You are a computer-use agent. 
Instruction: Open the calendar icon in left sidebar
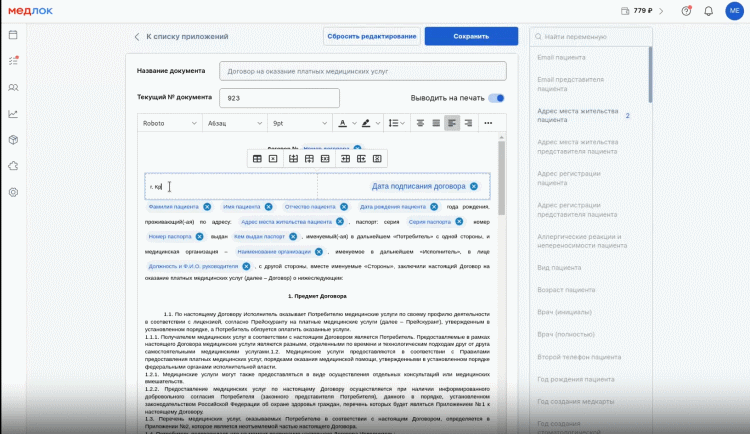(x=13, y=35)
